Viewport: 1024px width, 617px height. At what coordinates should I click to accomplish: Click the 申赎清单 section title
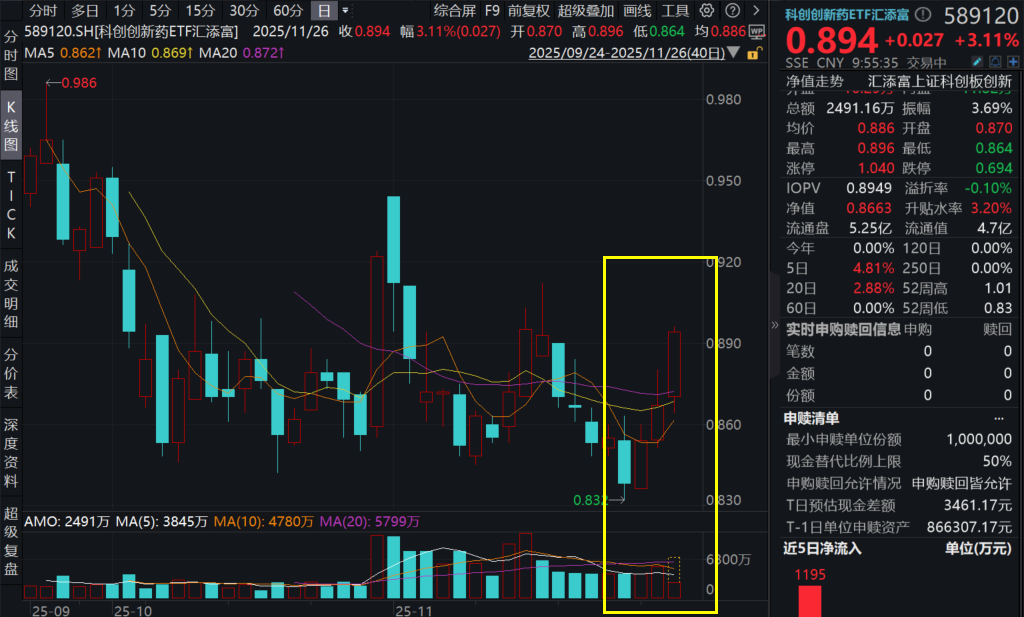[x=811, y=419]
